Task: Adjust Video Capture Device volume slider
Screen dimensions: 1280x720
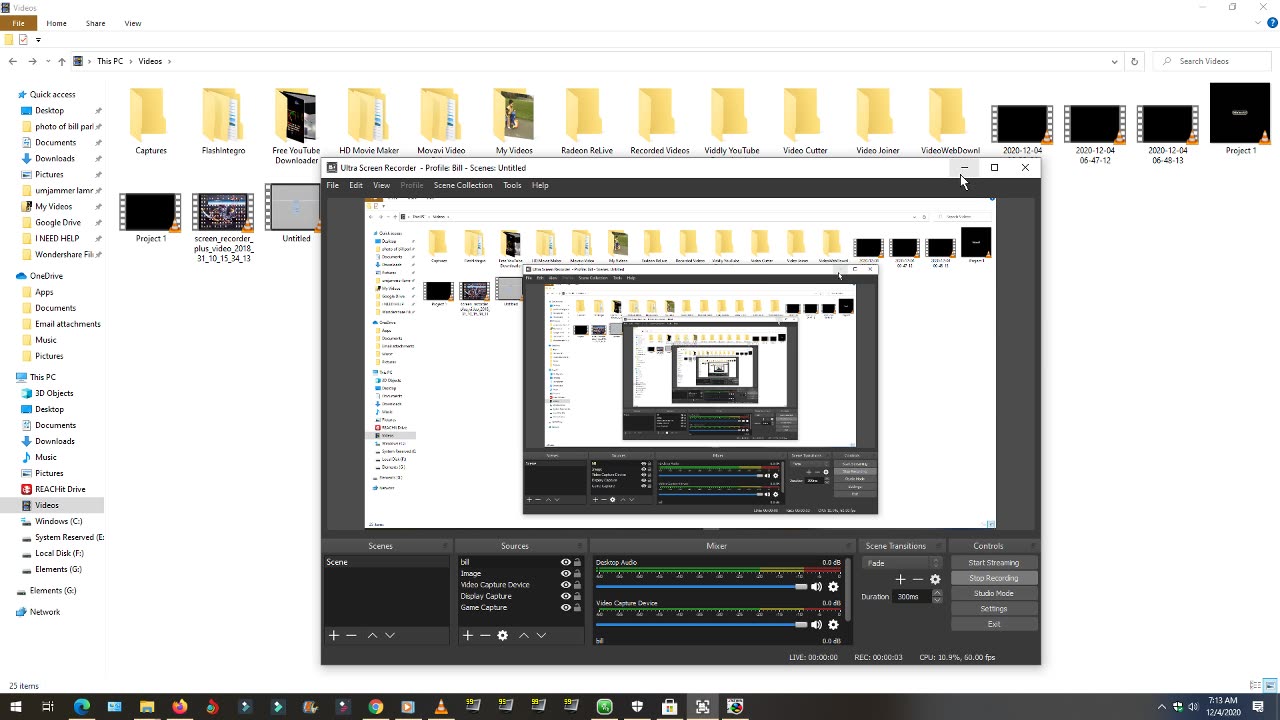Action: pyautogui.click(x=701, y=625)
